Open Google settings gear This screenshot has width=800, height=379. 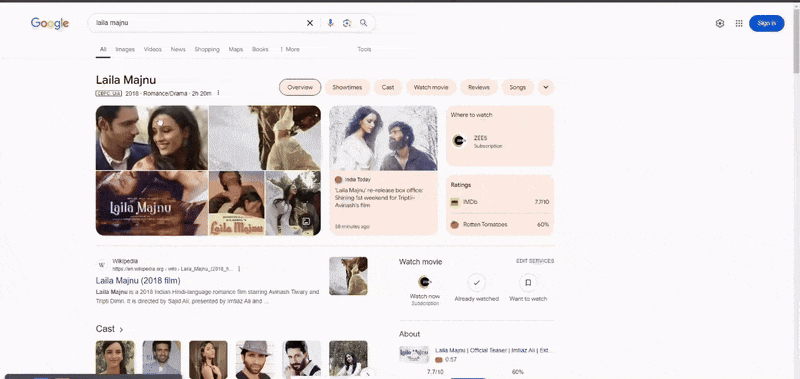tap(720, 23)
